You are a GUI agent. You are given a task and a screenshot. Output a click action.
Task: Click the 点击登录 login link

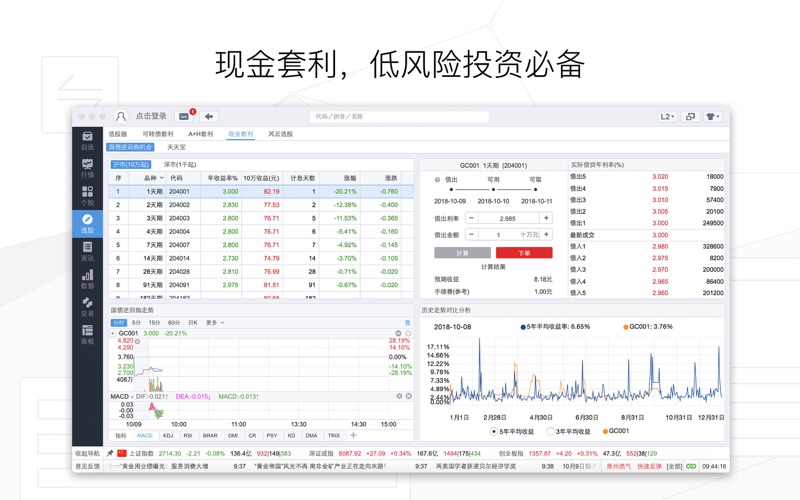151,116
